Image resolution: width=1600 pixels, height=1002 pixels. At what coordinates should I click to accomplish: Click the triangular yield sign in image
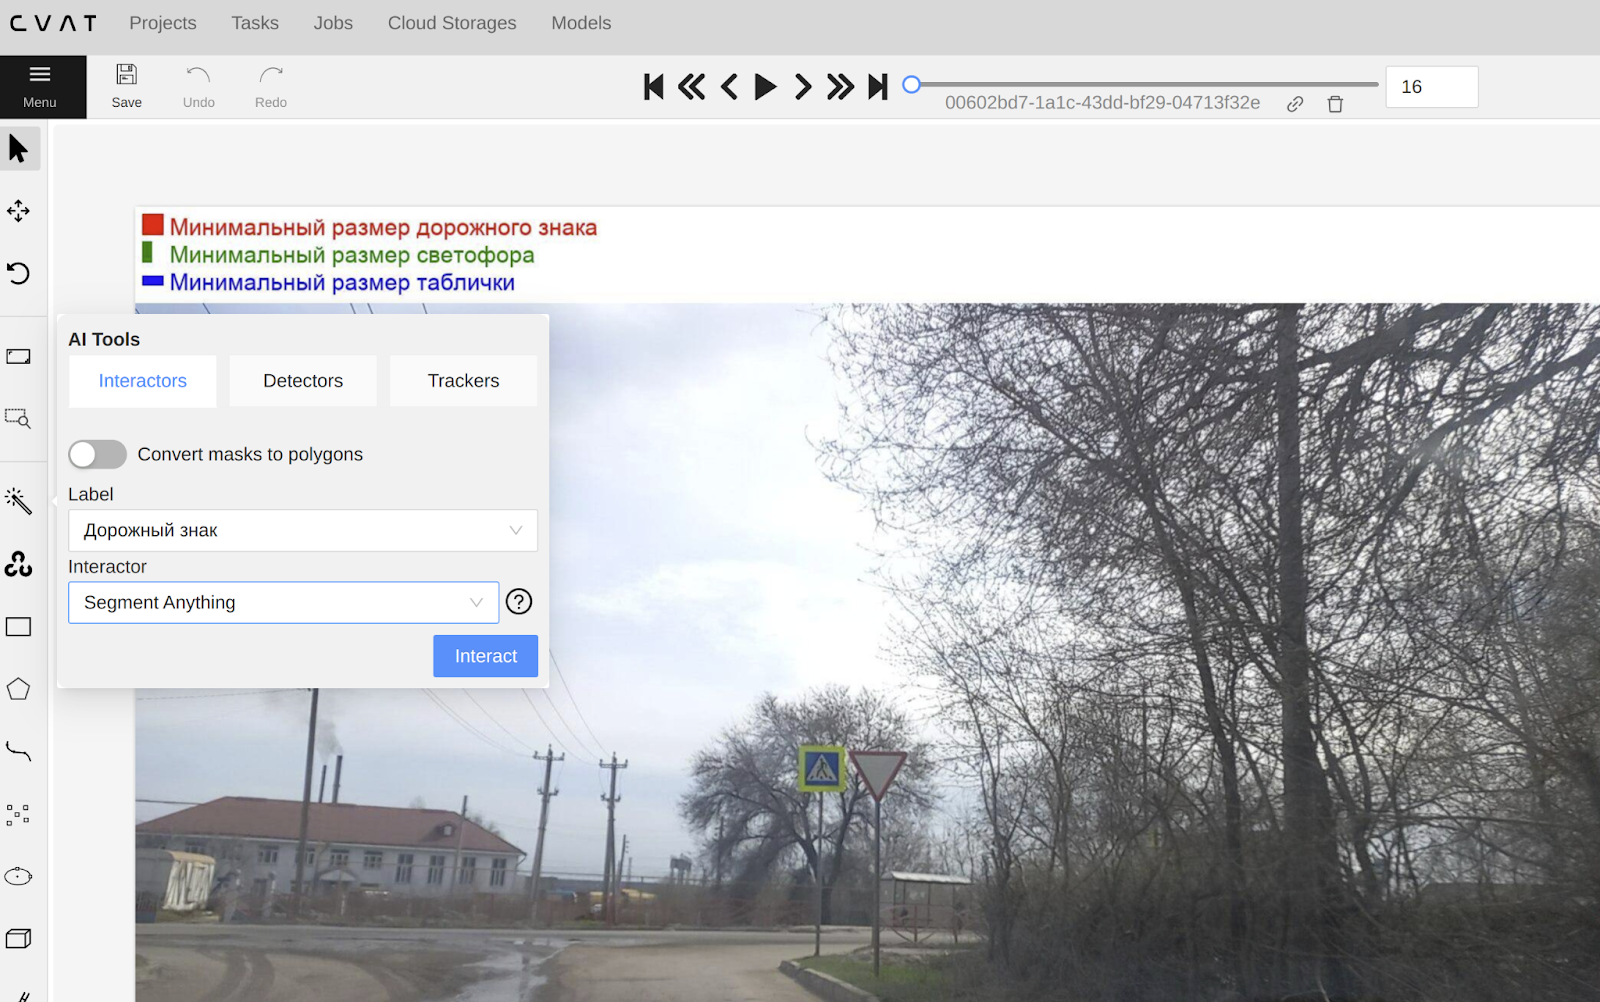[878, 774]
